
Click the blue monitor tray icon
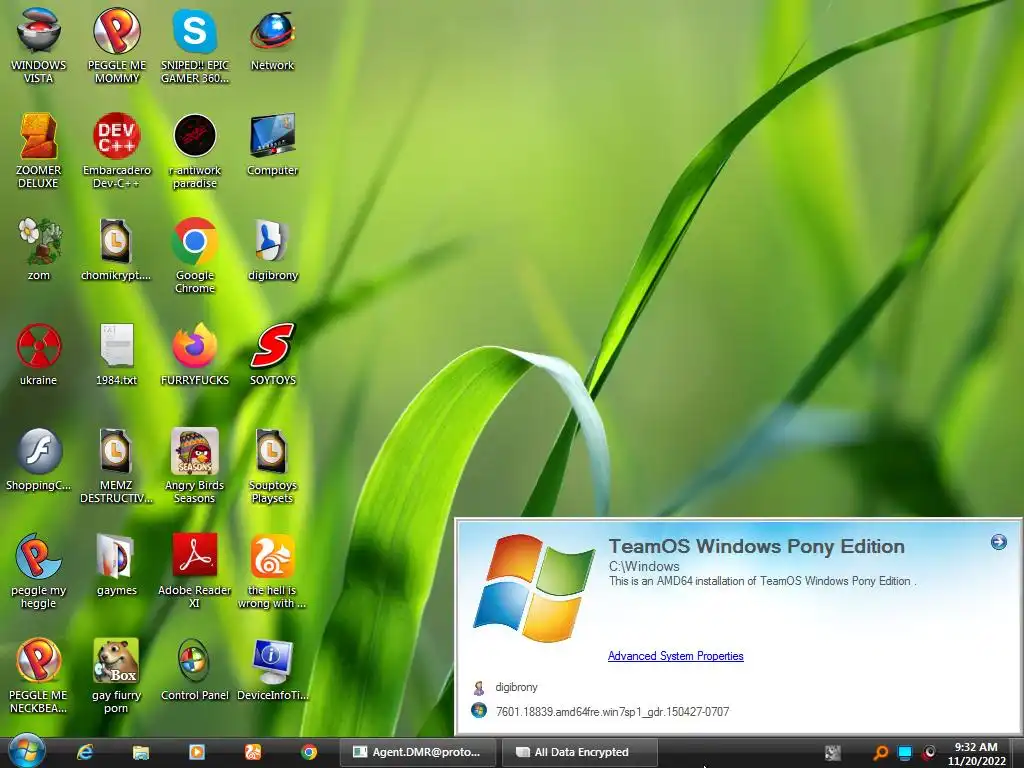coord(904,753)
